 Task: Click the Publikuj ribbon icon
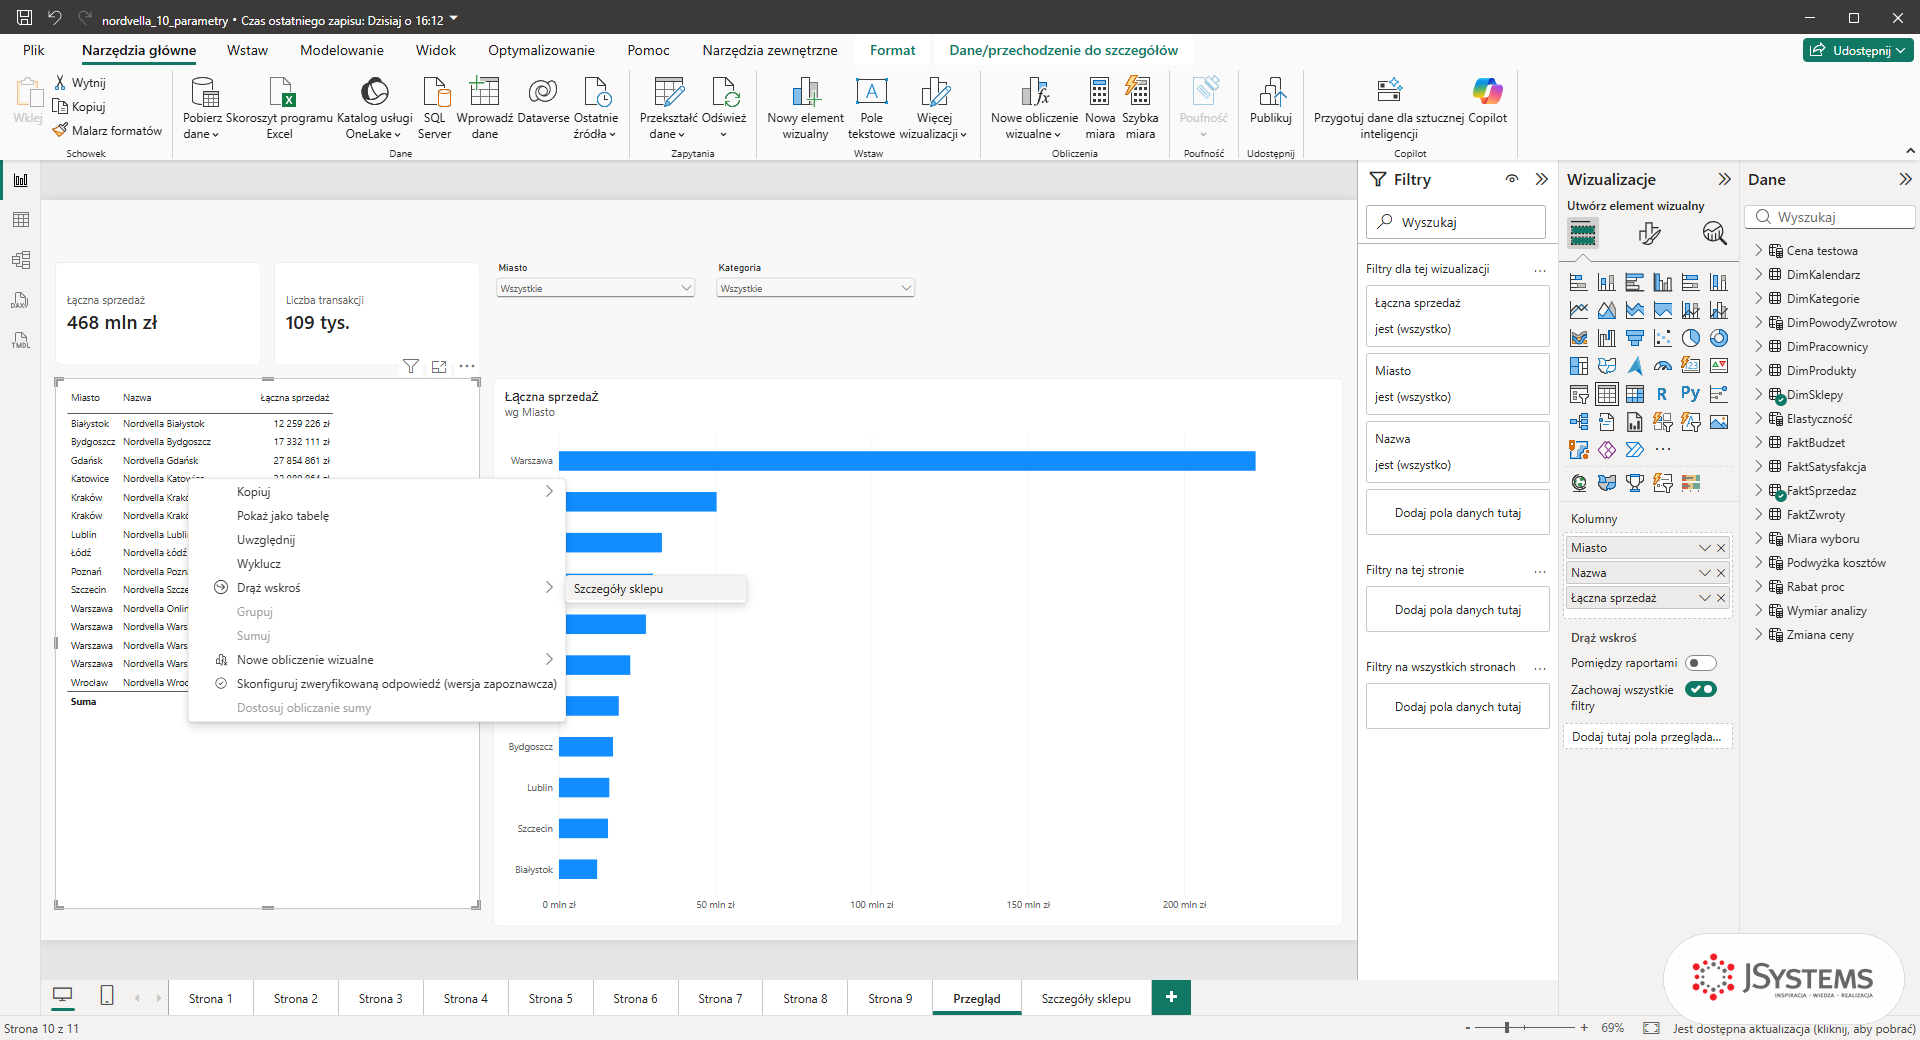point(1271,101)
